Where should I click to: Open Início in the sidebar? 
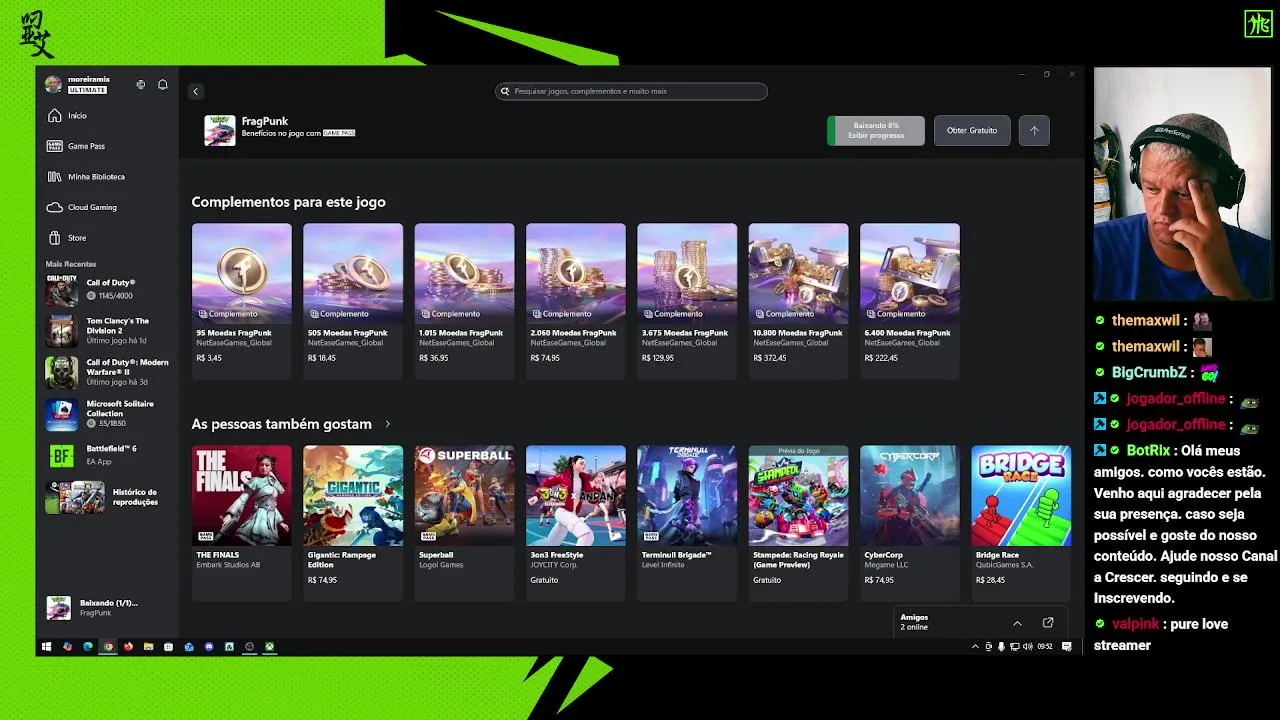coord(108,116)
